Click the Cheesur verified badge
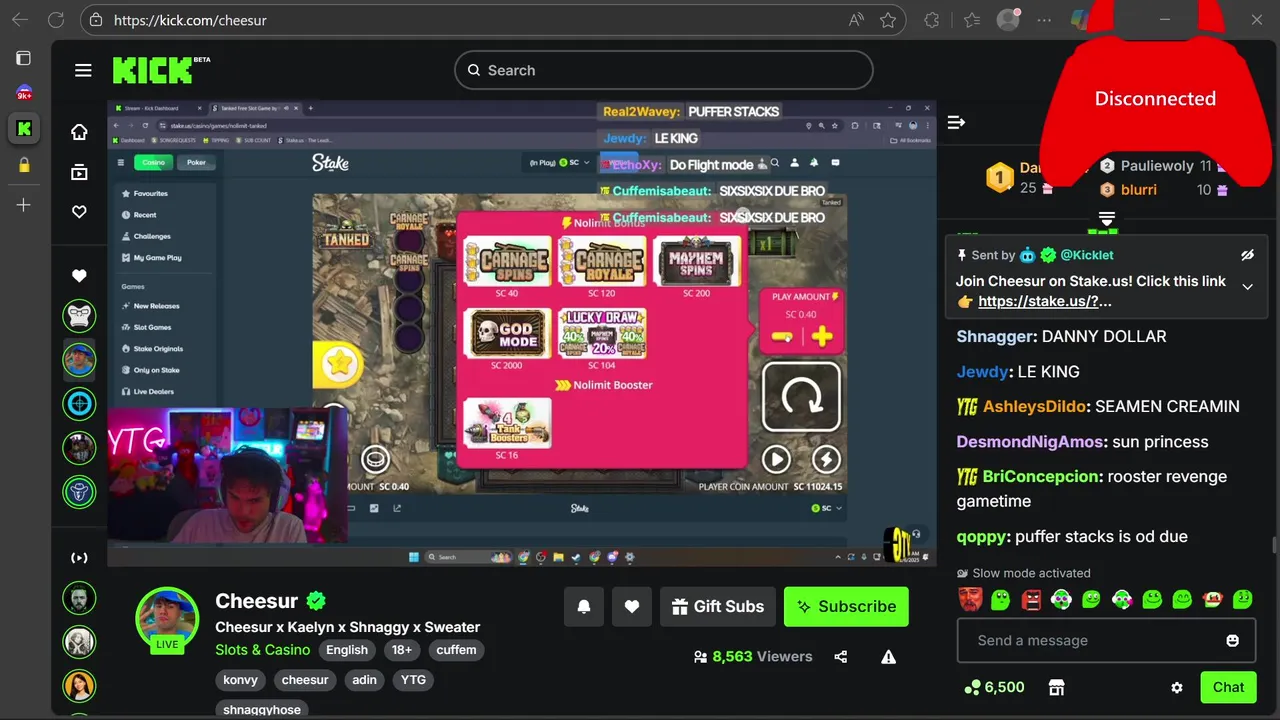 [x=316, y=601]
